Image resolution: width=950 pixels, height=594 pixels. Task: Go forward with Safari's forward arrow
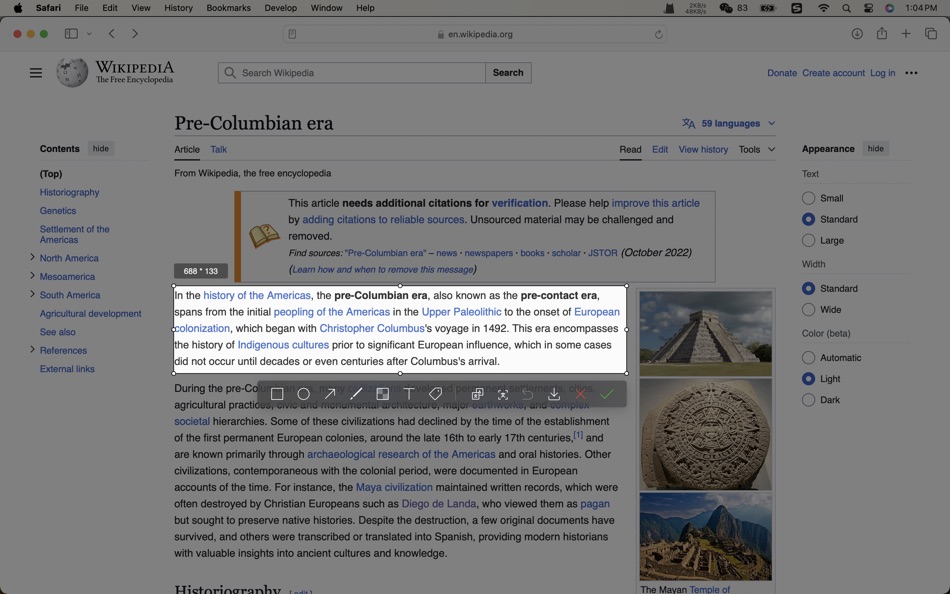(x=135, y=34)
